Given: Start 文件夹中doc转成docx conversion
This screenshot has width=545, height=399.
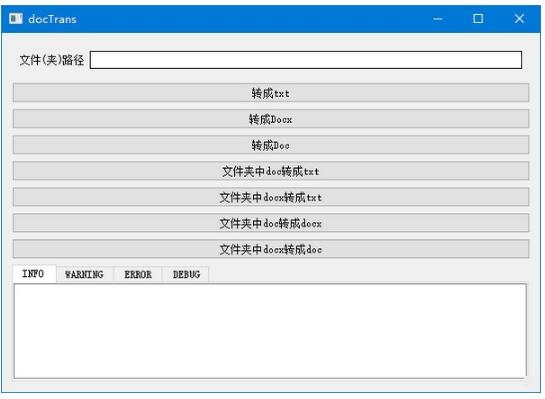Looking at the screenshot, I should pos(271,223).
